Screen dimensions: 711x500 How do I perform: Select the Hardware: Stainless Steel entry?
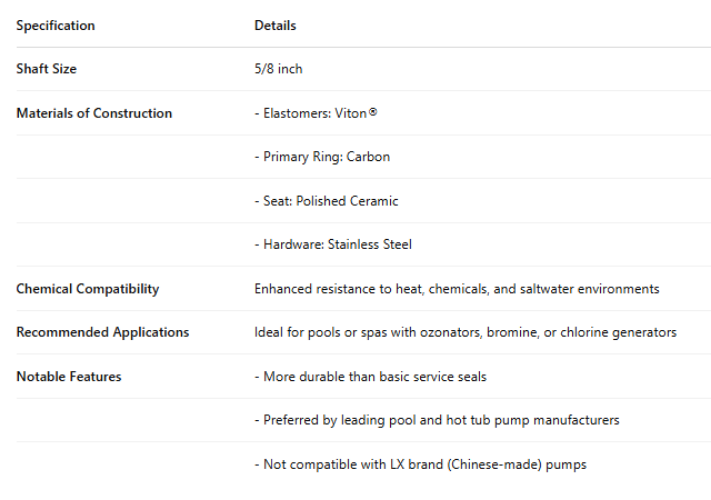click(333, 244)
